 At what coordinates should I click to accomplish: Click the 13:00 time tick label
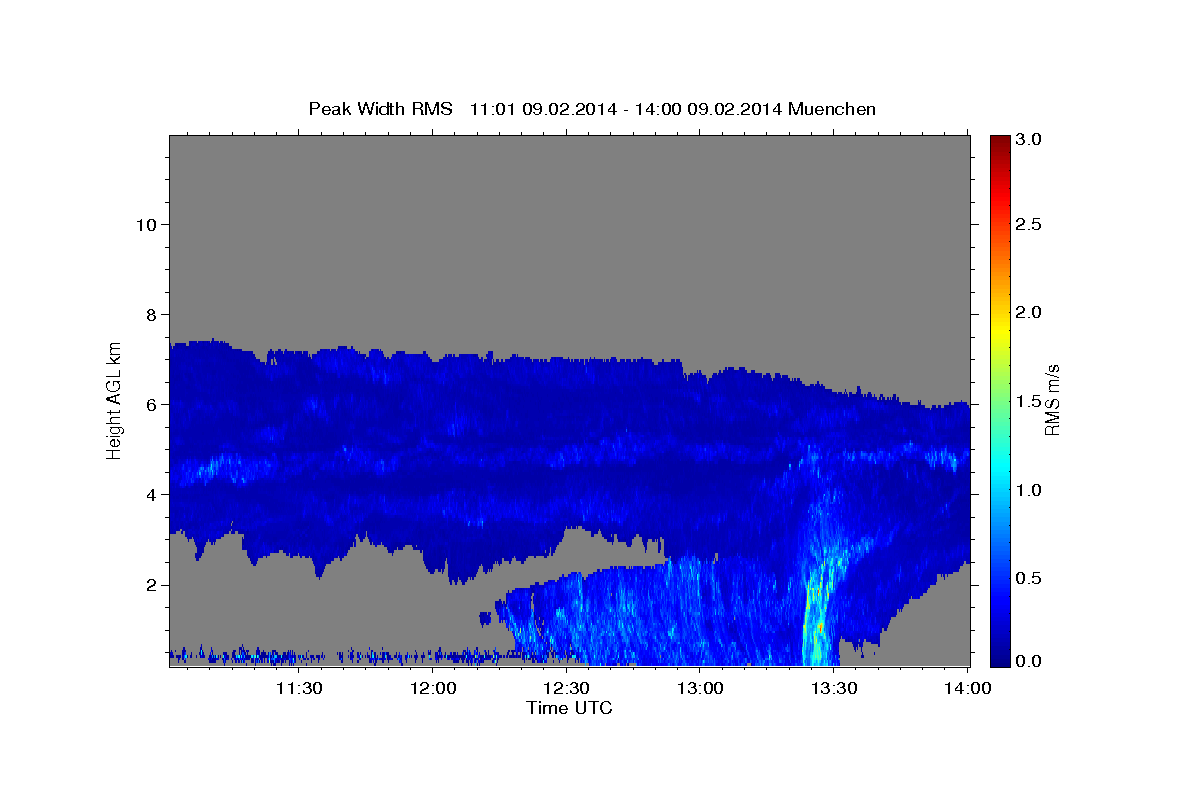[x=700, y=688]
